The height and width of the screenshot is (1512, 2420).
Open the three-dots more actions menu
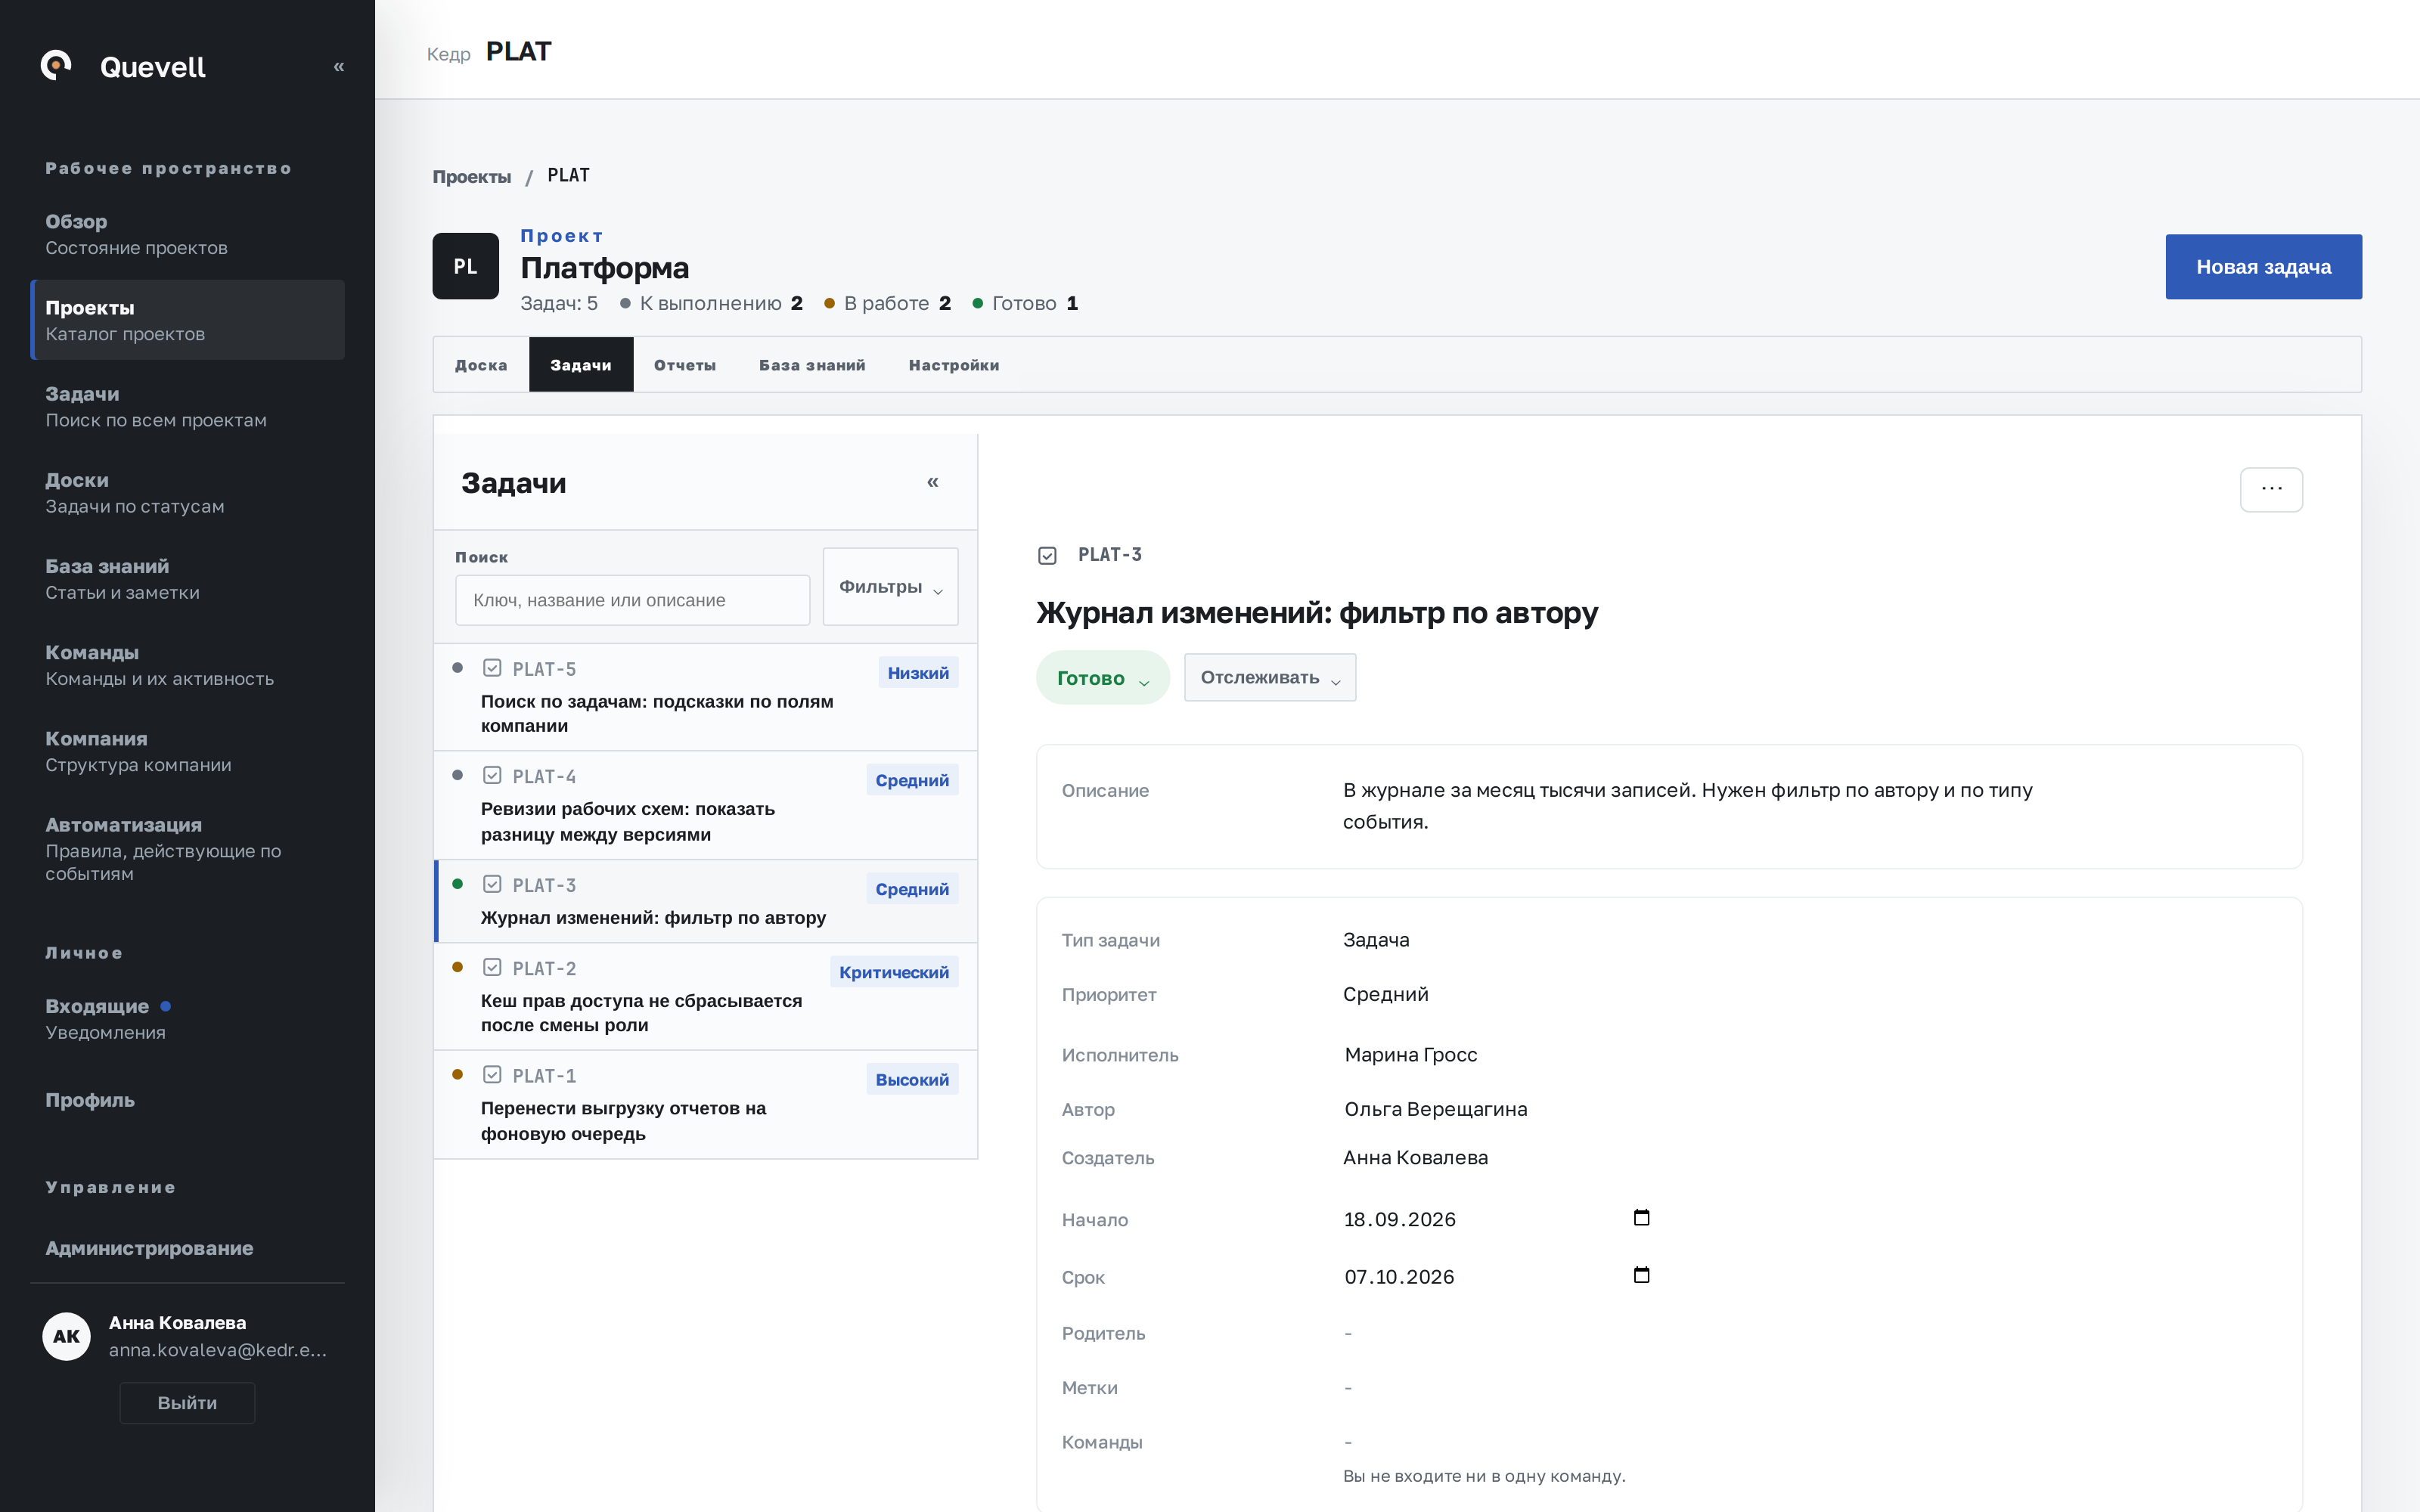pos(2271,489)
